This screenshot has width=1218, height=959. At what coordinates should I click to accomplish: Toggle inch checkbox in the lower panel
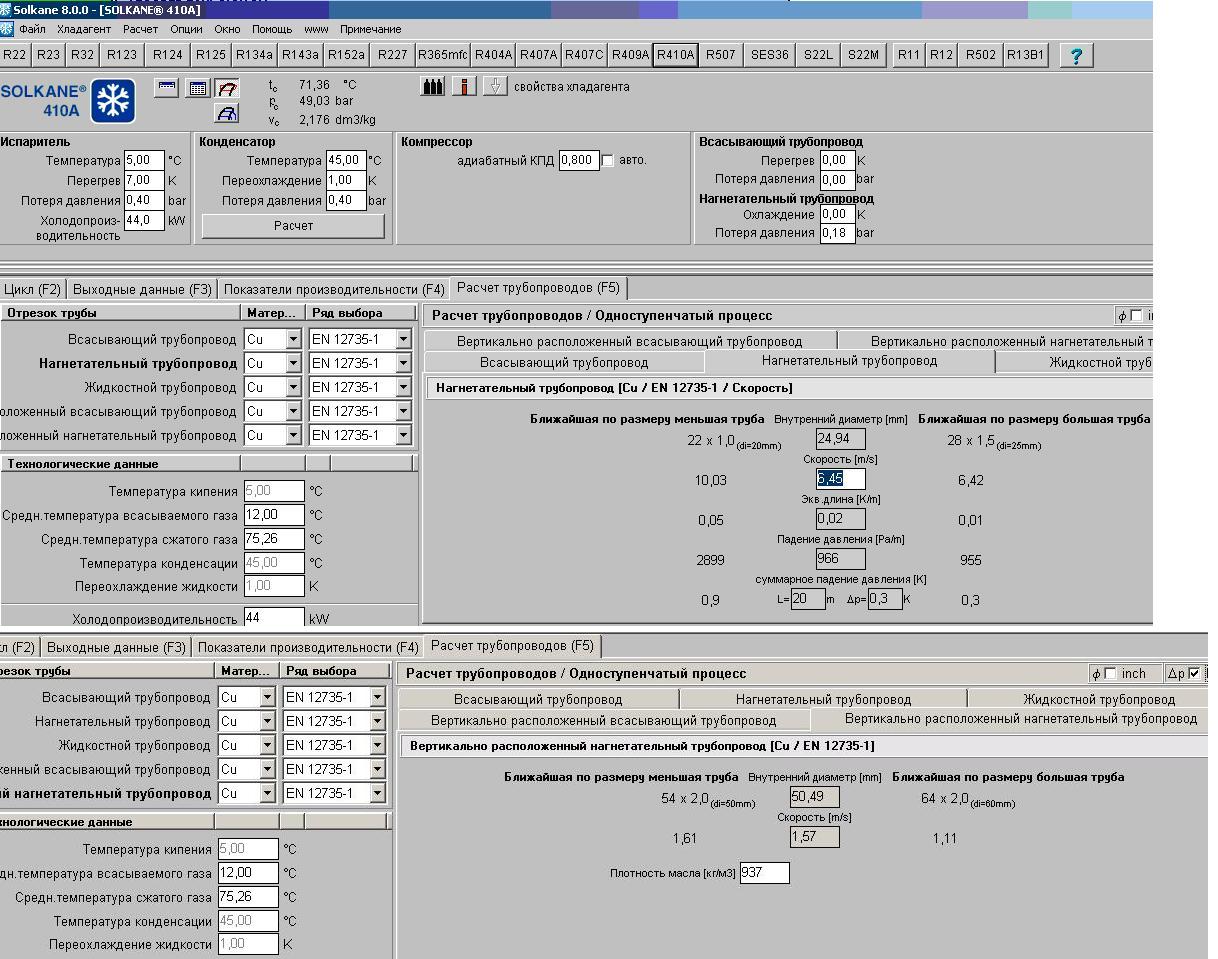[1111, 674]
